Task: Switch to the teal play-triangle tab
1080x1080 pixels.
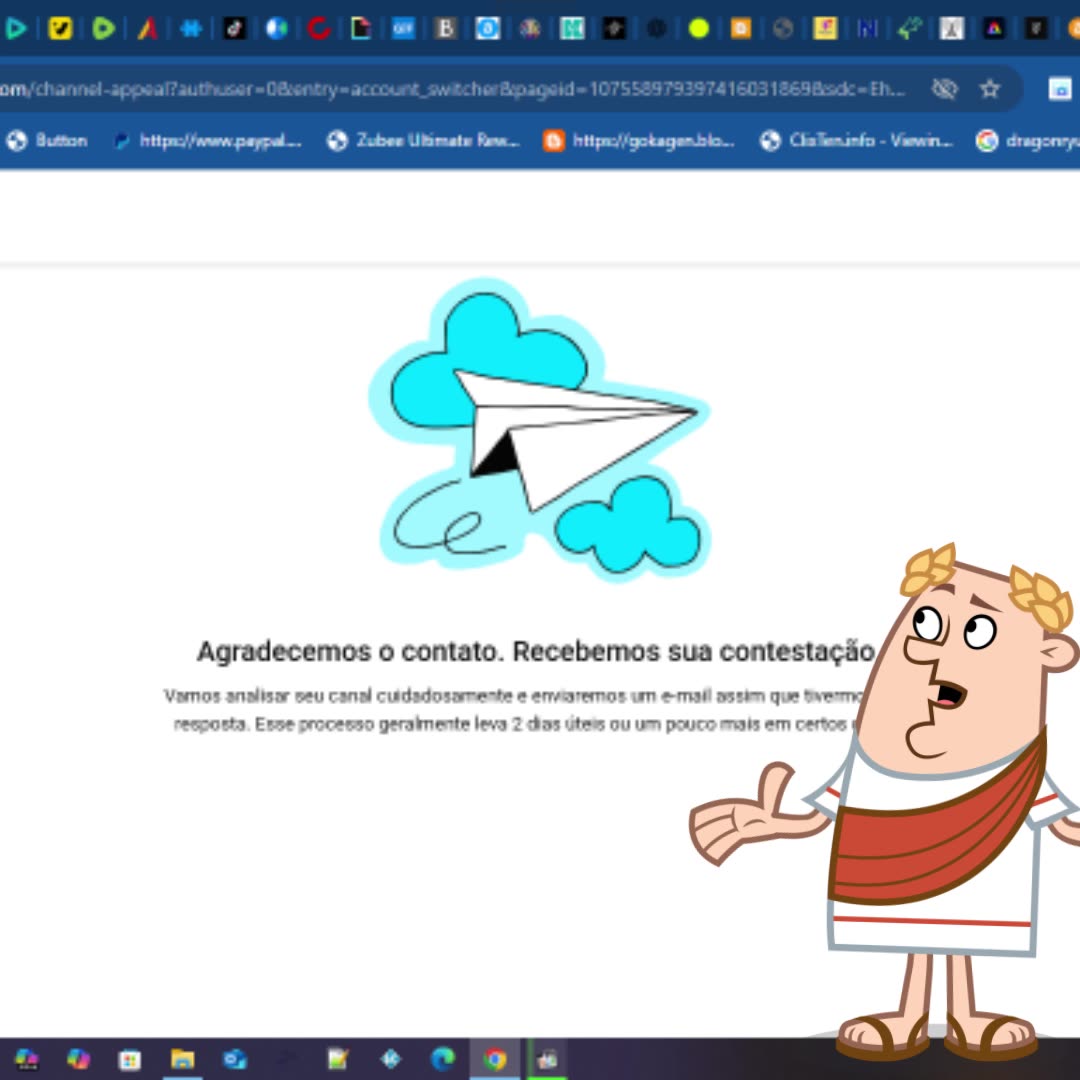Action: point(16,28)
